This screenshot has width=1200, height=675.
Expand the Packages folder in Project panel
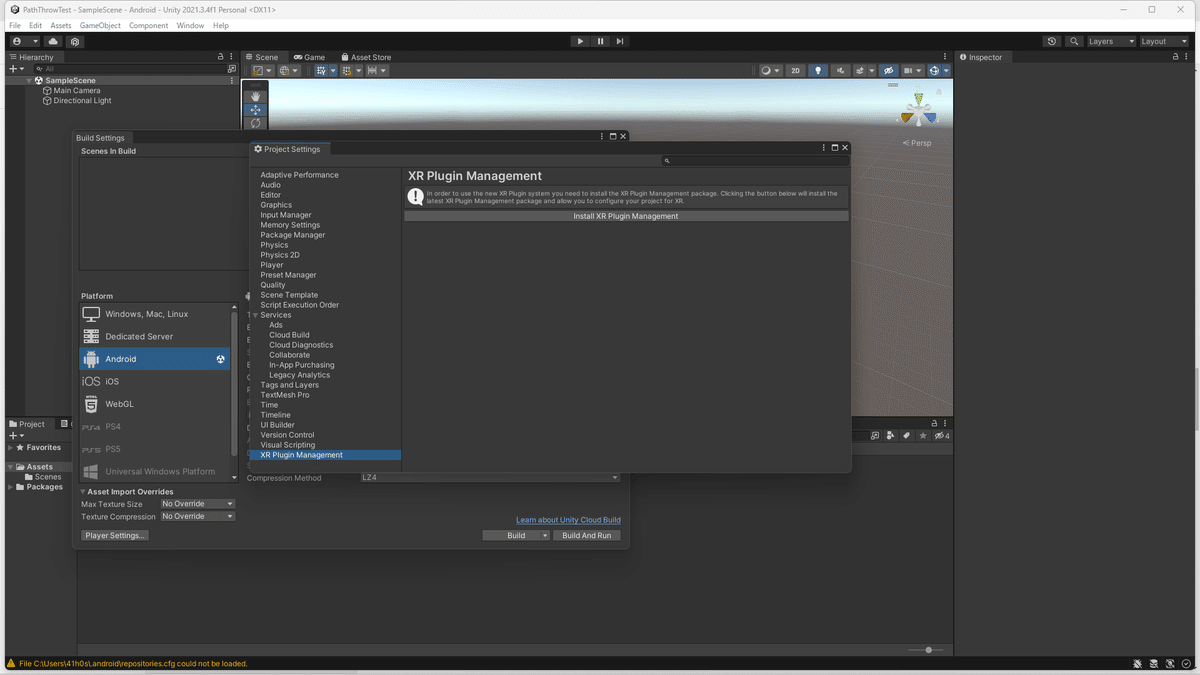coord(11,487)
